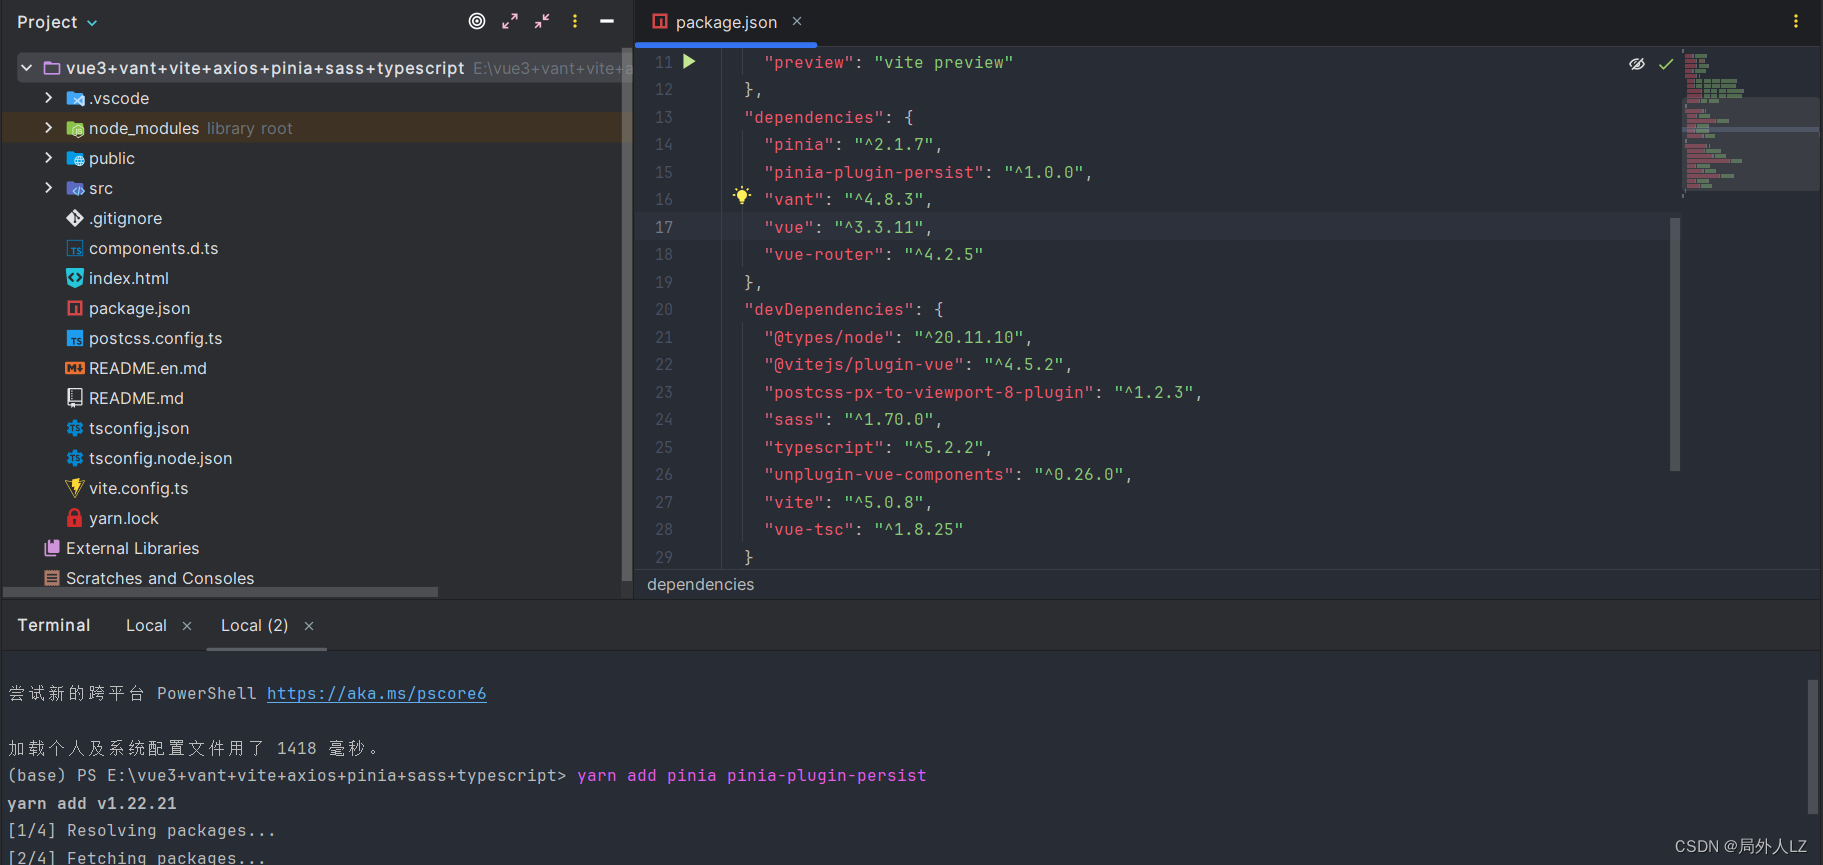This screenshot has width=1823, height=865.
Task: Select External Libraries node
Action: point(132,548)
